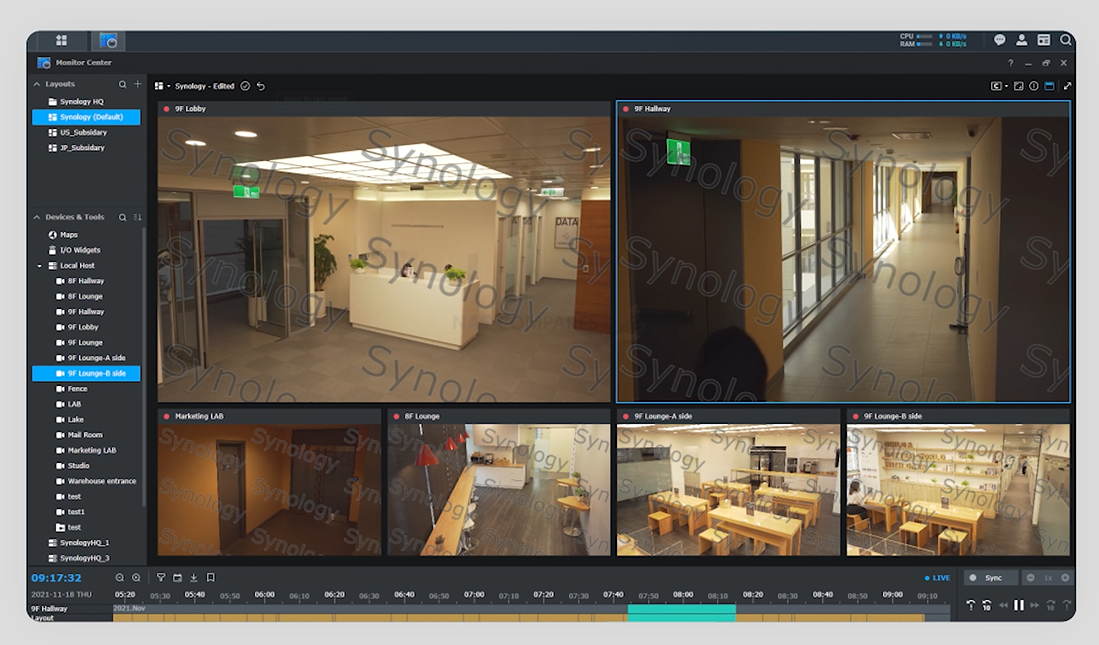Select the JP_Subsidary layout

point(86,148)
